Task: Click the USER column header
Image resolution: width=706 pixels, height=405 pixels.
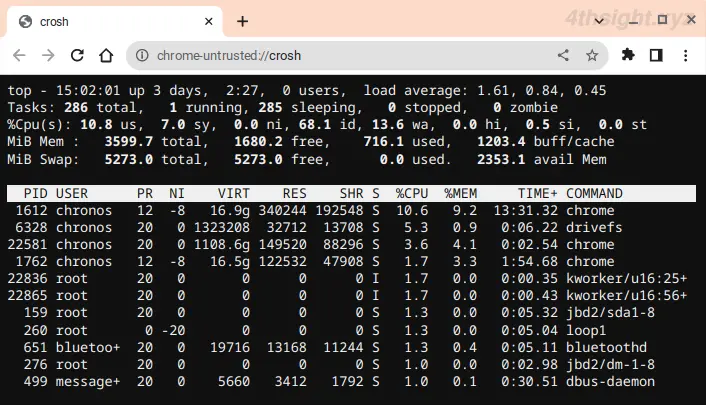Action: 72,194
